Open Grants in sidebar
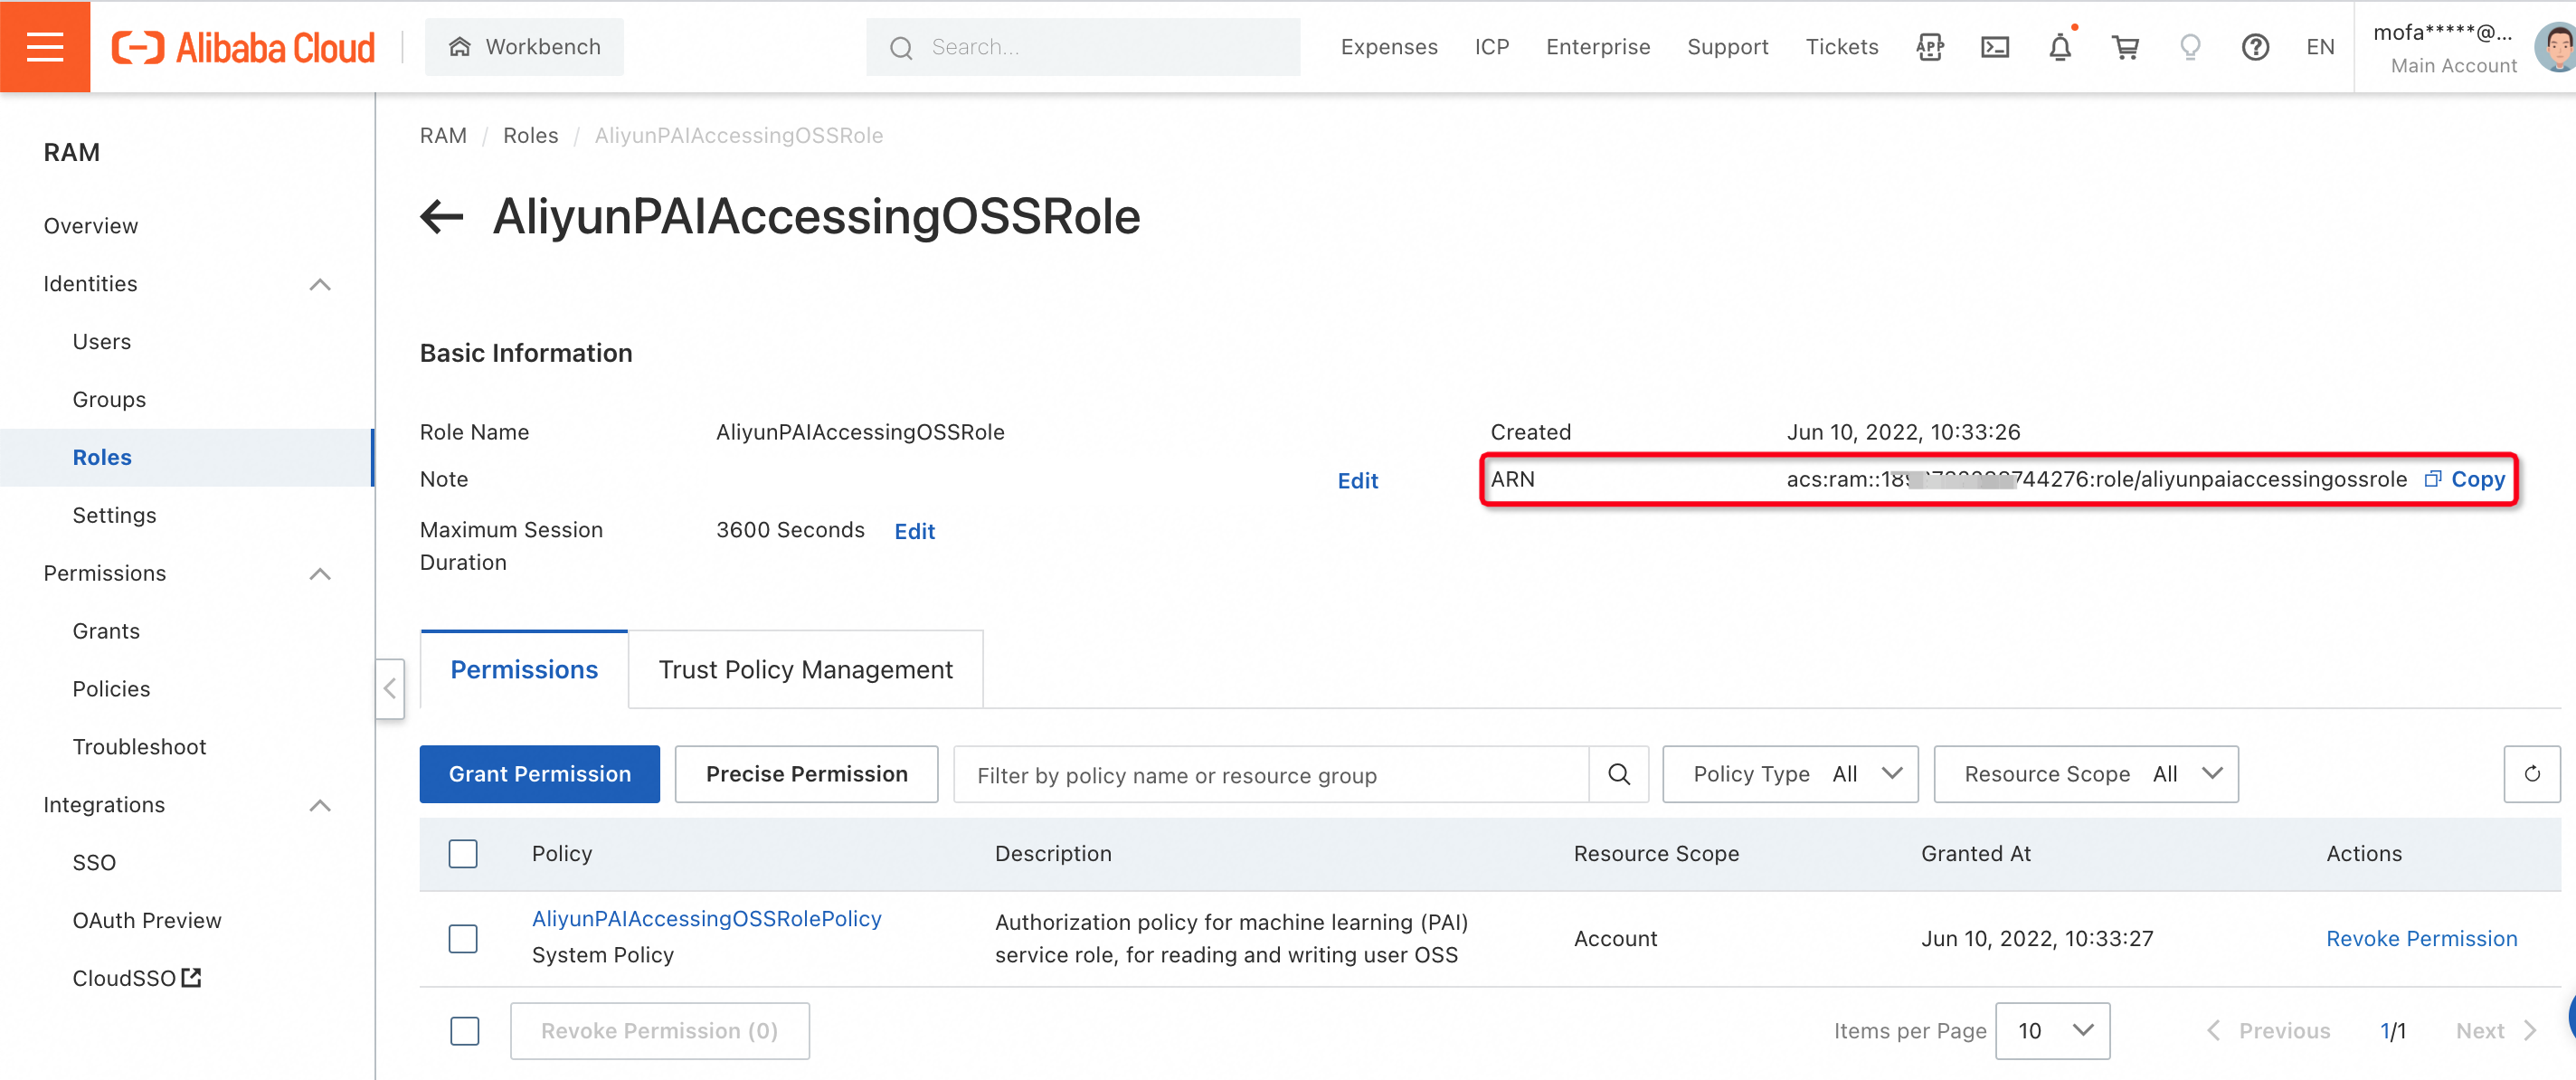2576x1080 pixels. coord(106,632)
